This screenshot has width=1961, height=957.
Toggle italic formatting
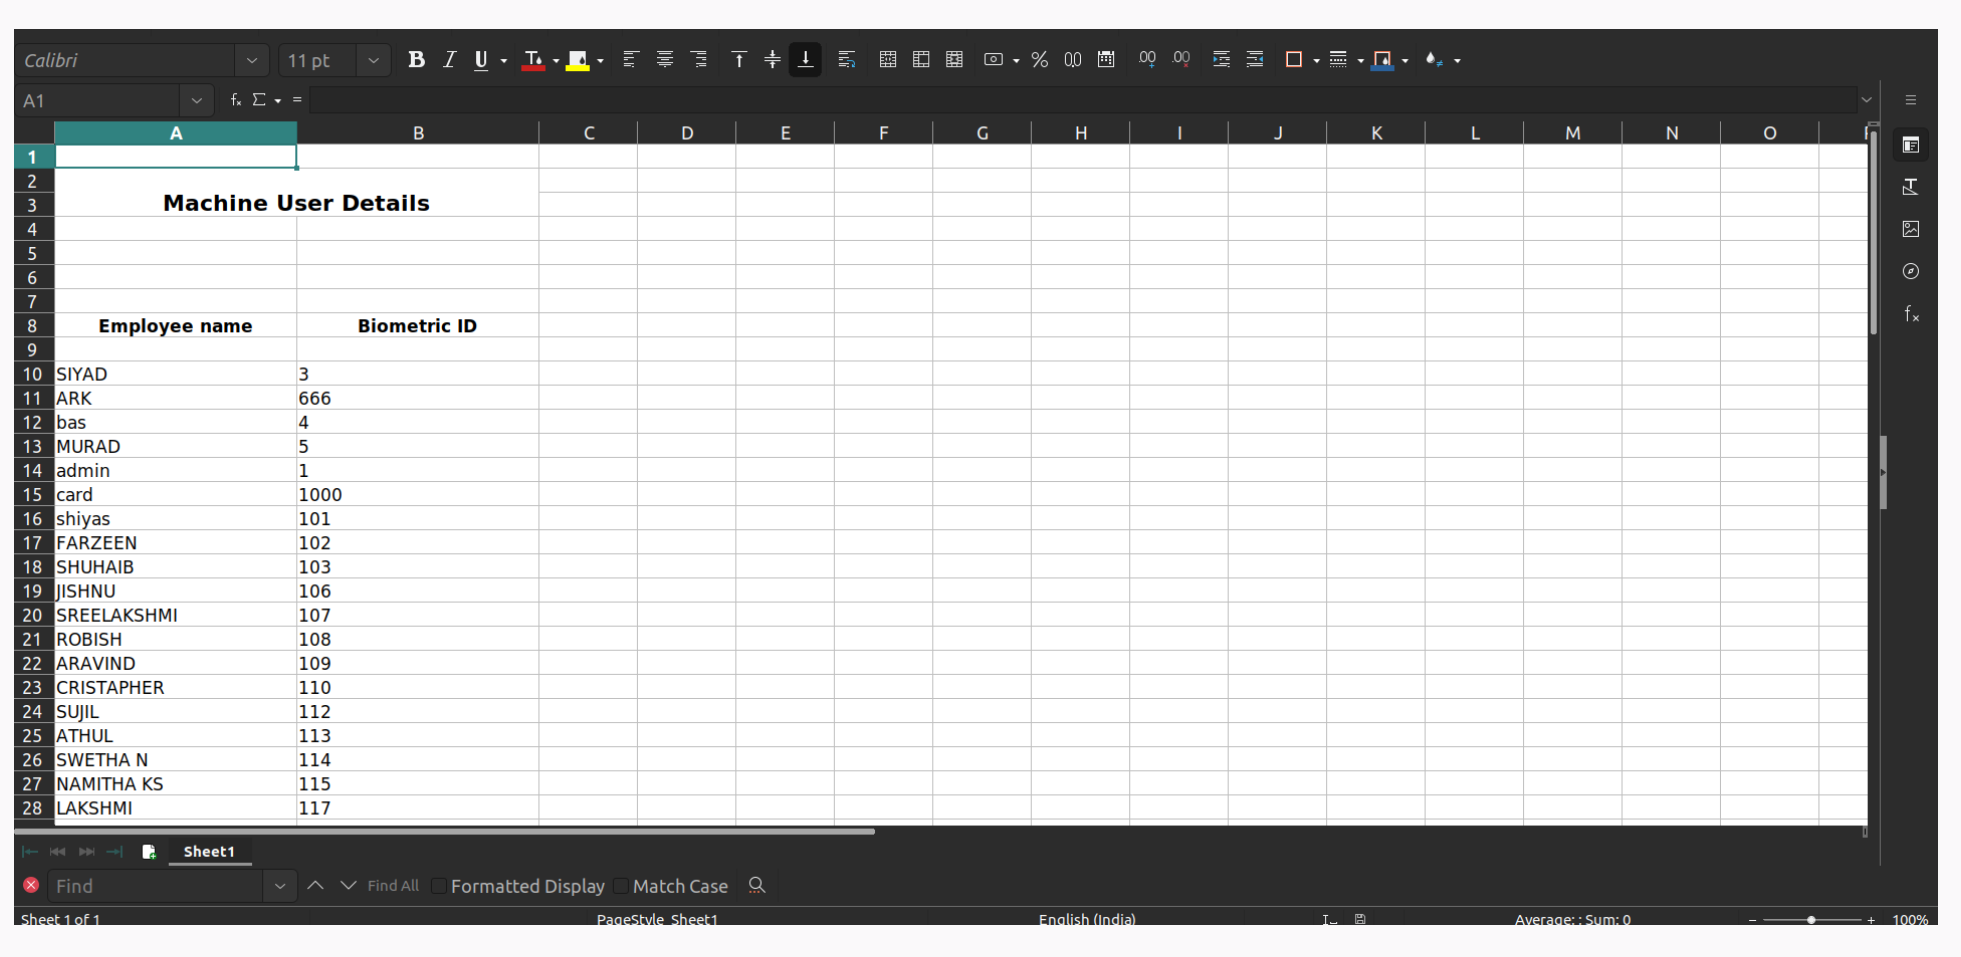tap(449, 60)
